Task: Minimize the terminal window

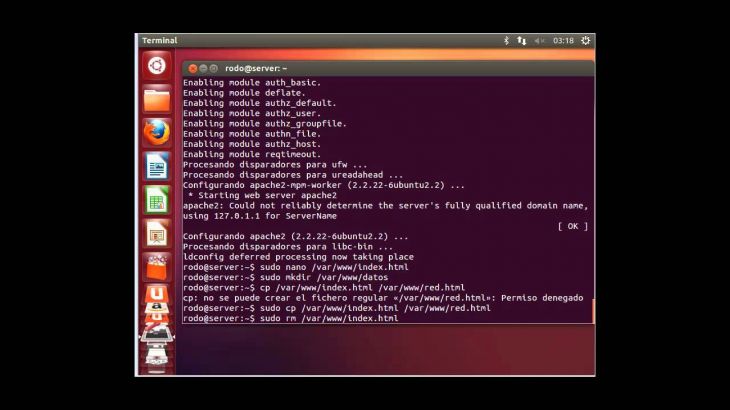Action: (x=204, y=68)
